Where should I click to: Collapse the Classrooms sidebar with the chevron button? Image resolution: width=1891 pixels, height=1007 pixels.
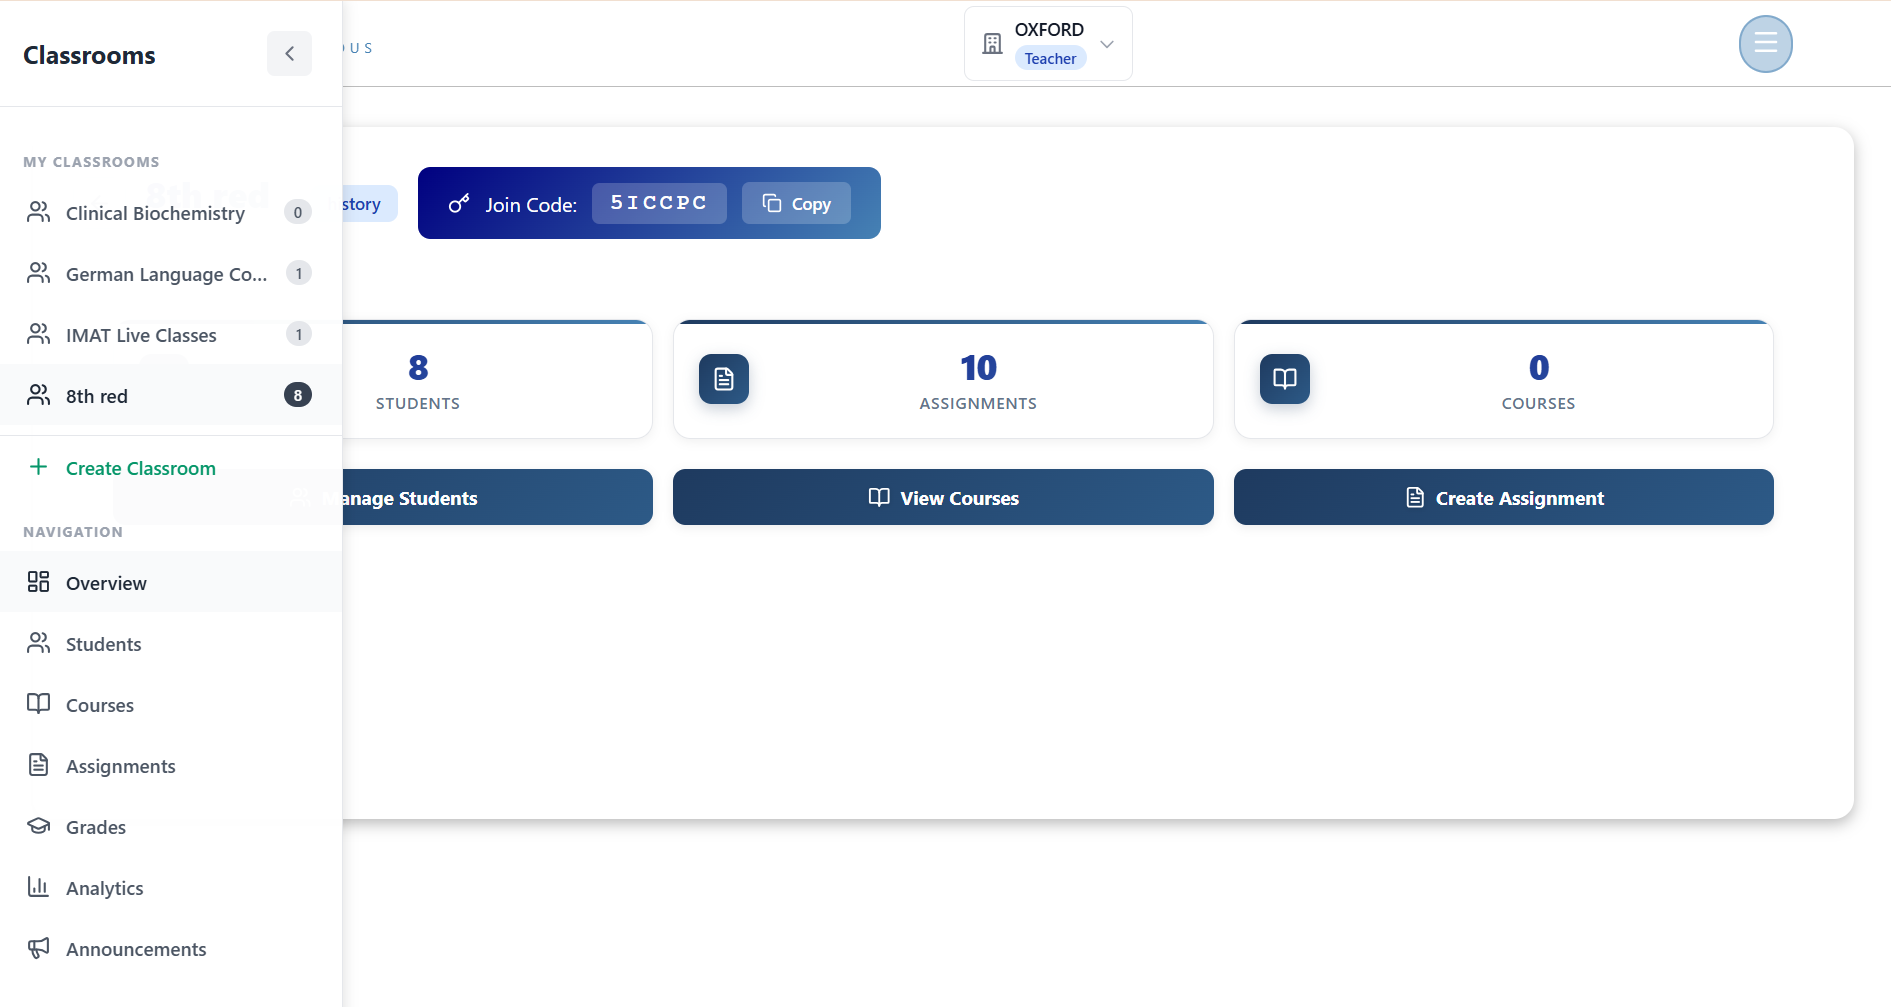click(x=289, y=54)
